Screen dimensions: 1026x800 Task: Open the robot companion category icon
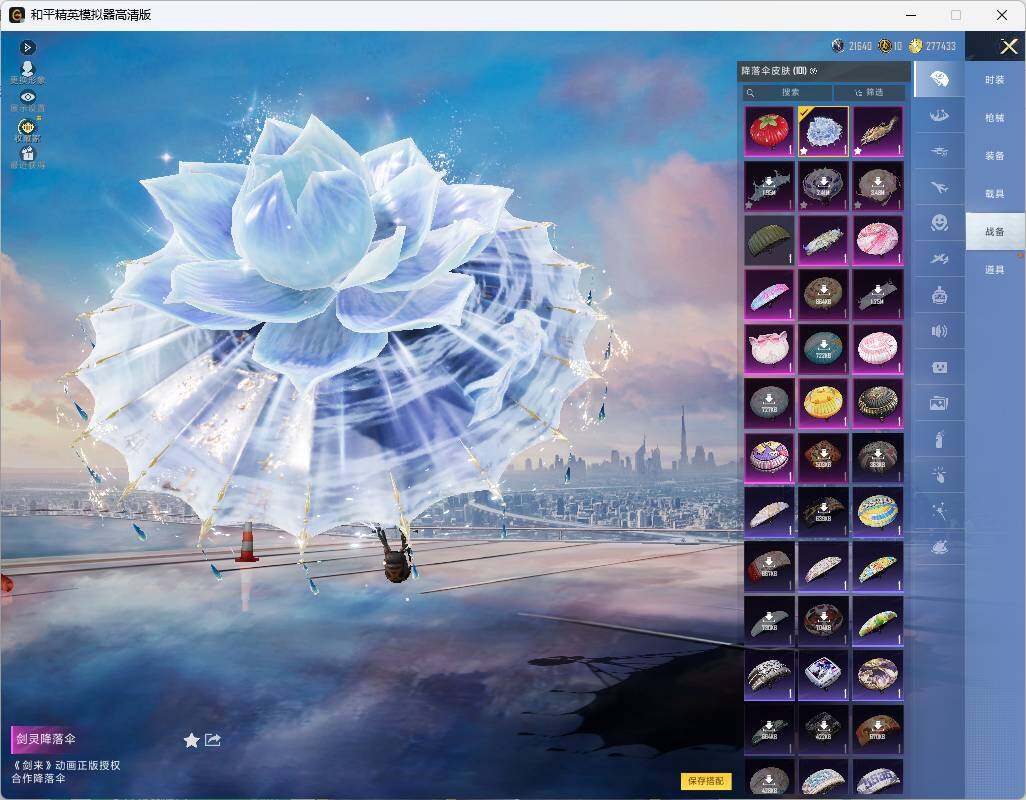pyautogui.click(x=939, y=295)
